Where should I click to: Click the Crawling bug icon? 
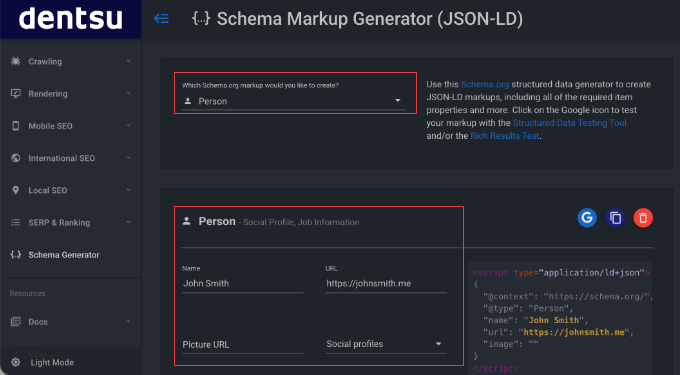tap(16, 62)
